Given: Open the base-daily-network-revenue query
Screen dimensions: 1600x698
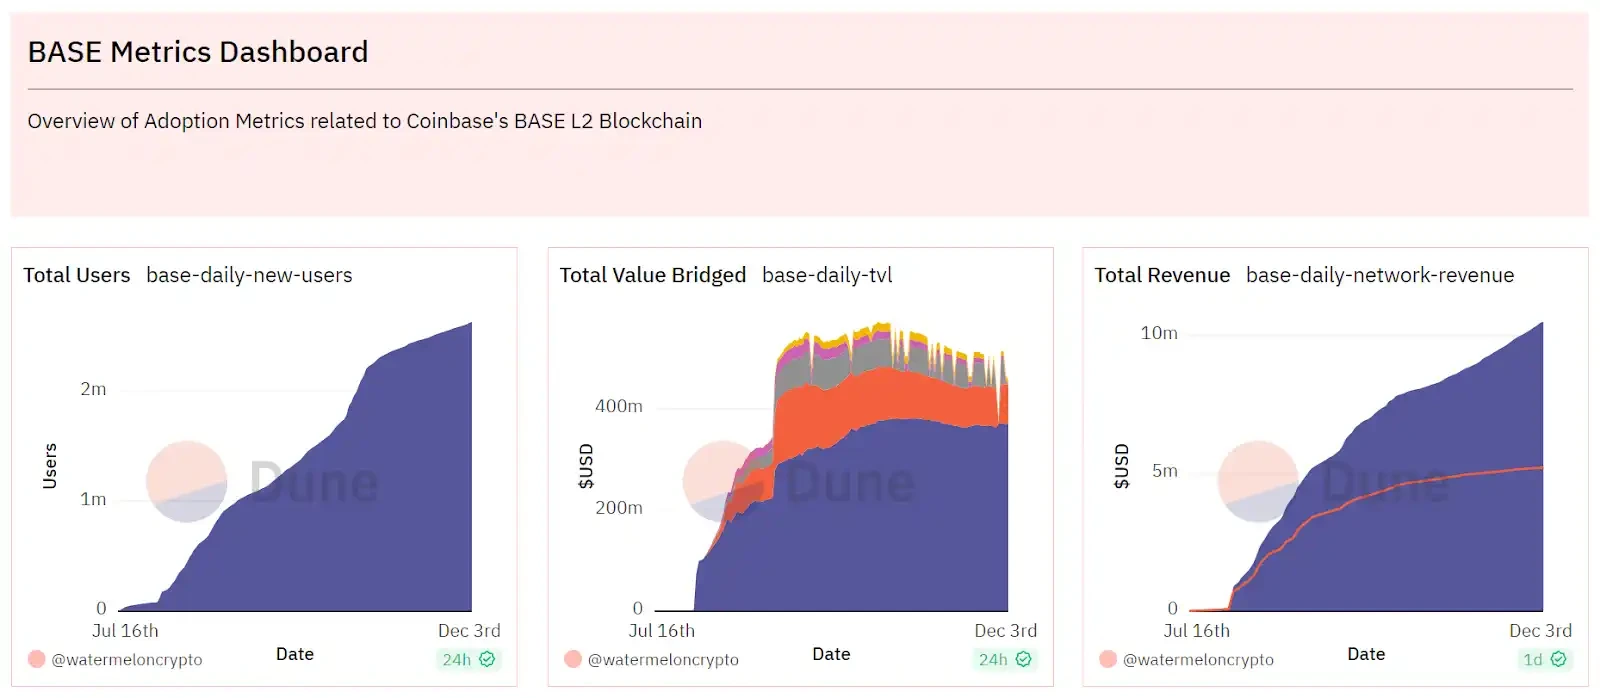Looking at the screenshot, I should [x=1380, y=275].
